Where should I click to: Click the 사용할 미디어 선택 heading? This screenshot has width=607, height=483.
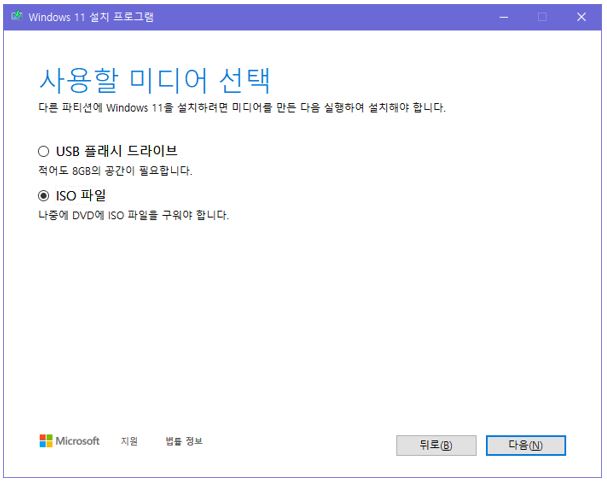pyautogui.click(x=154, y=80)
